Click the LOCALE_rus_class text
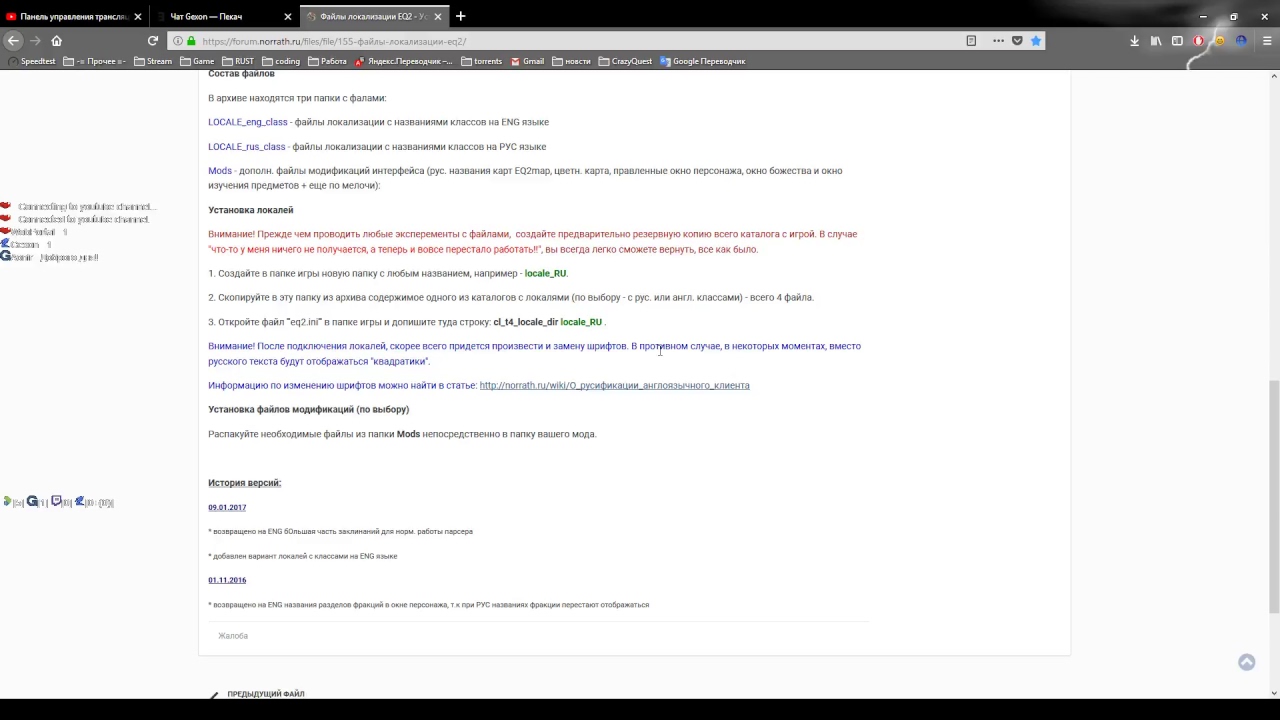1280x720 pixels. pos(246,147)
